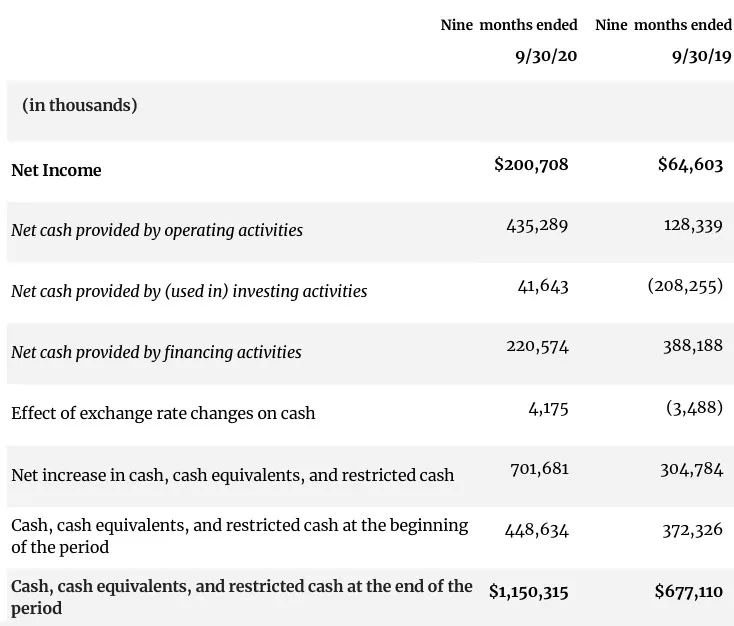This screenshot has width=734, height=626.
Task: Click the 9/30/19 column header
Action: [697, 56]
